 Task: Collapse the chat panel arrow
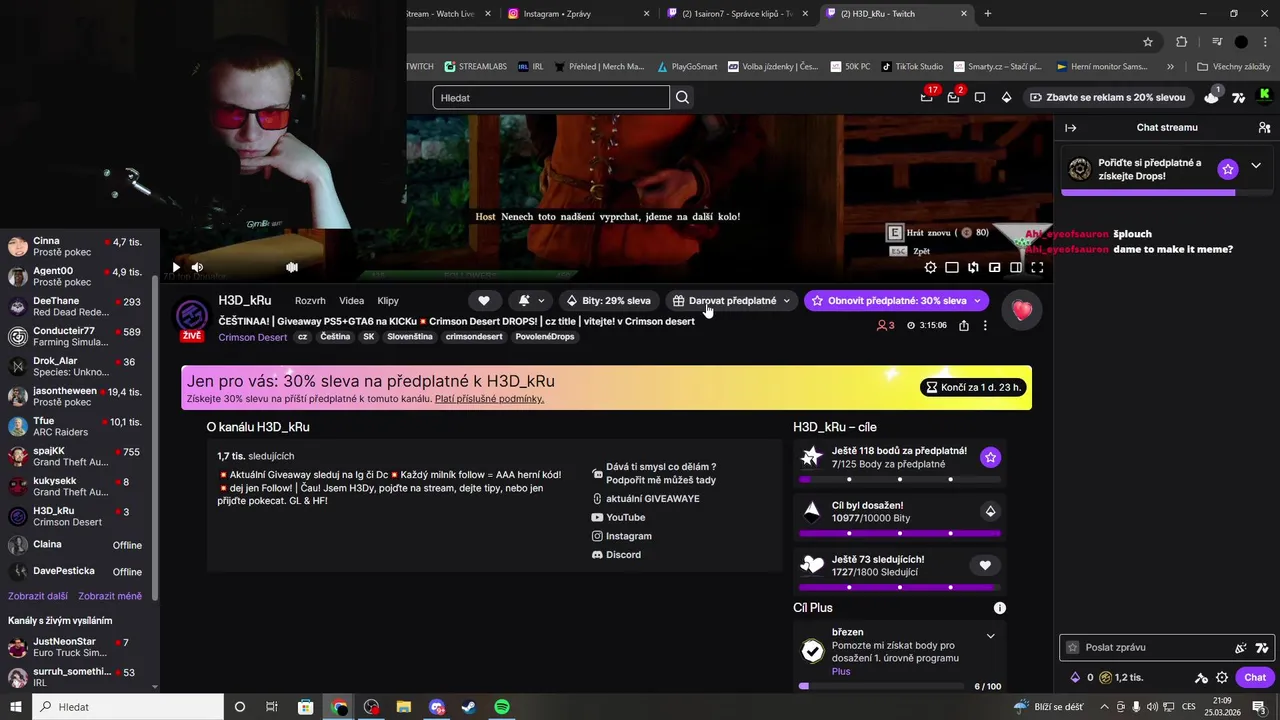click(1070, 128)
